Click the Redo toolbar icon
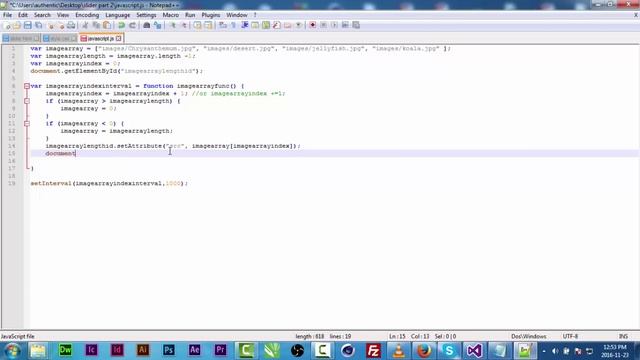640x360 pixels. tap(132, 25)
